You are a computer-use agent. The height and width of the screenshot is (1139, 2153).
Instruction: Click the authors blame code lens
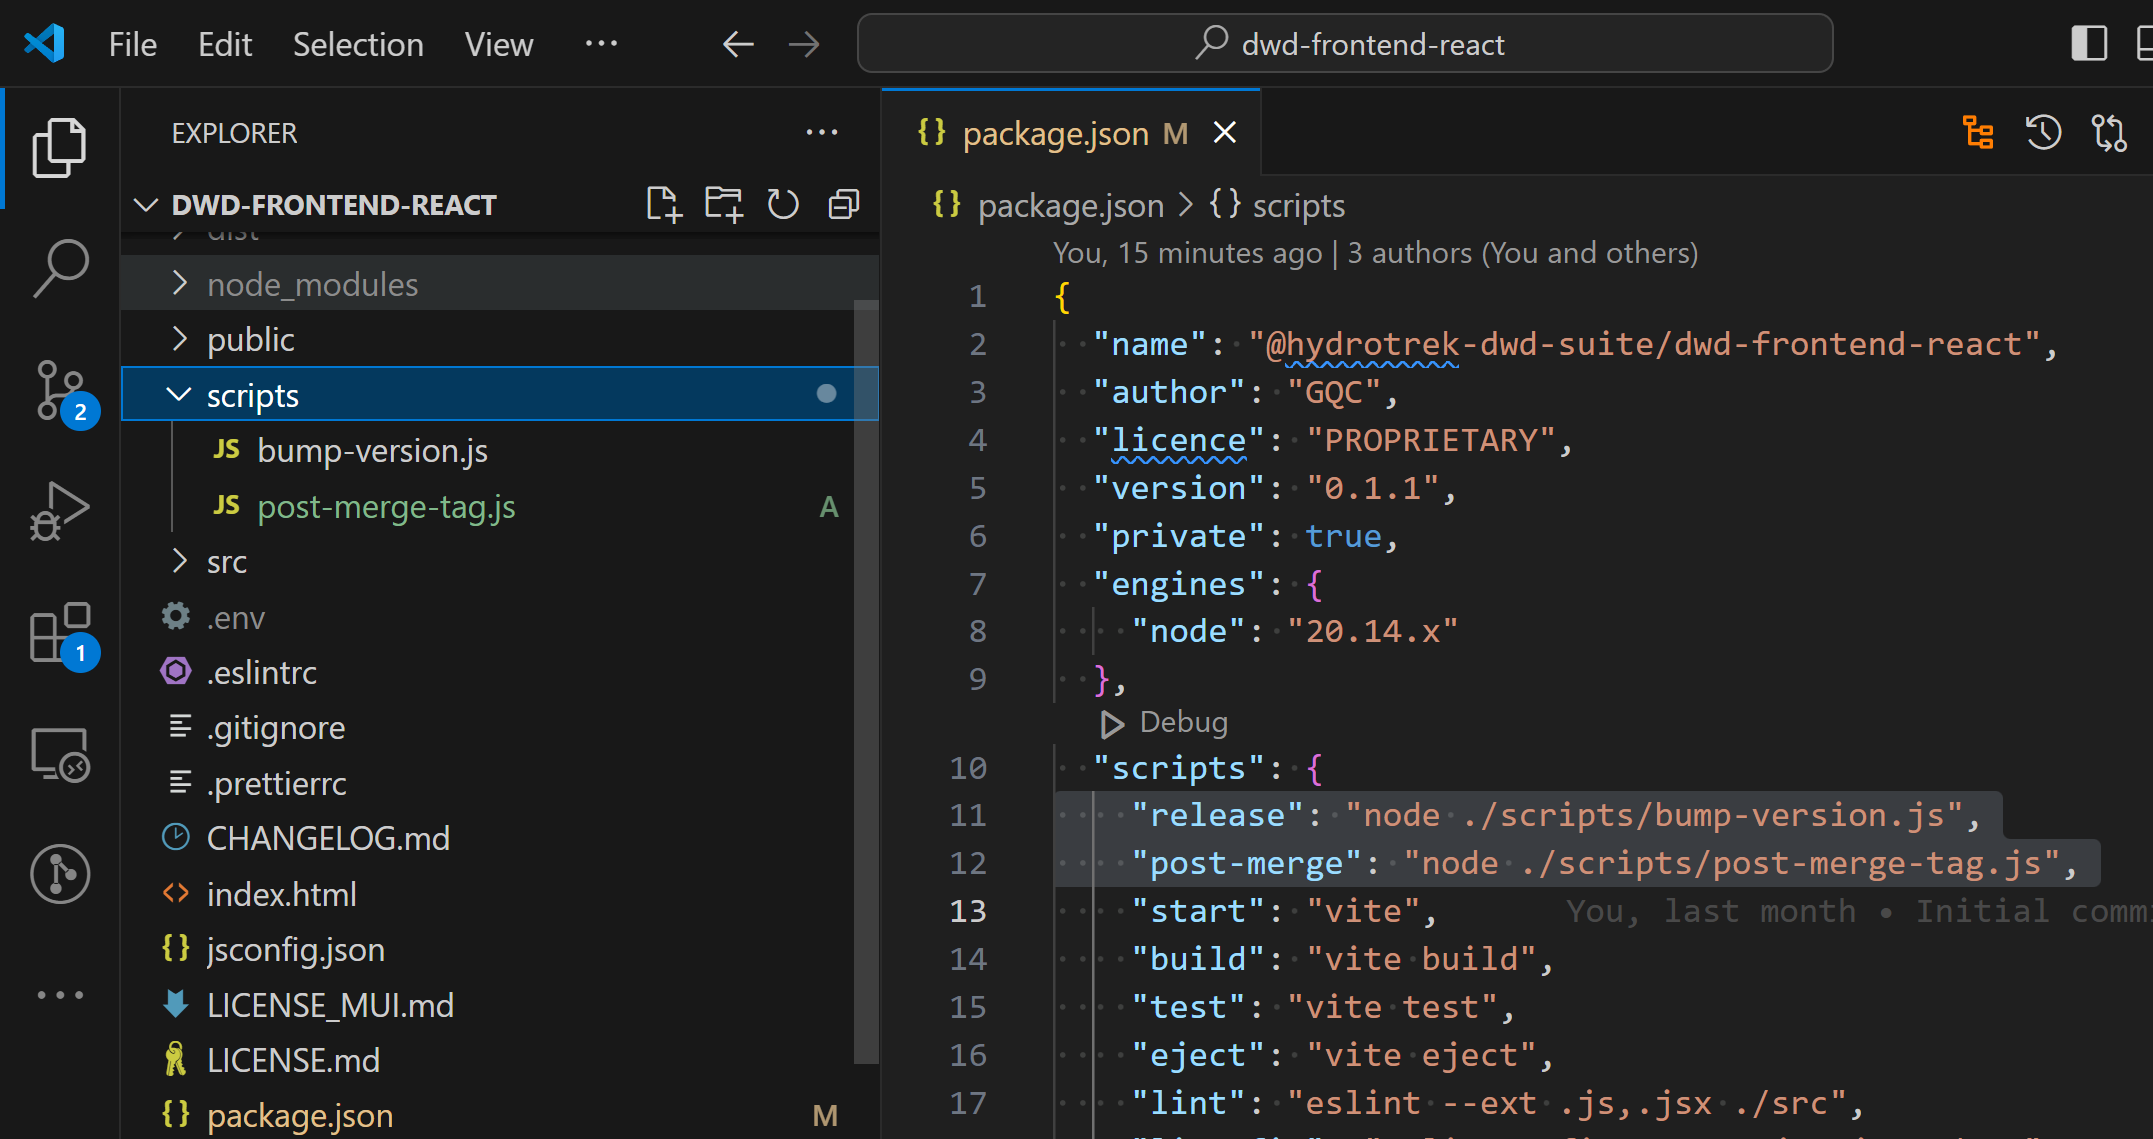click(1375, 253)
